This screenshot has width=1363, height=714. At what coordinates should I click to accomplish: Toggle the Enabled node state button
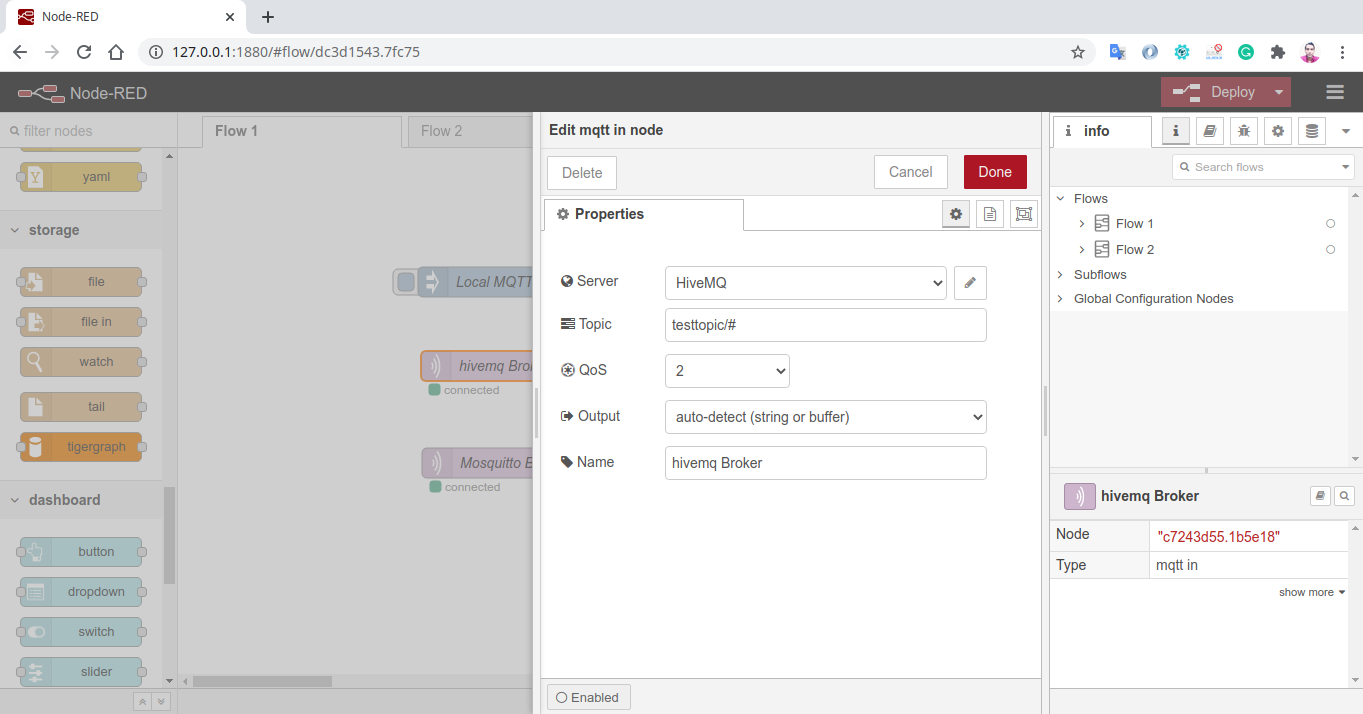(x=588, y=697)
